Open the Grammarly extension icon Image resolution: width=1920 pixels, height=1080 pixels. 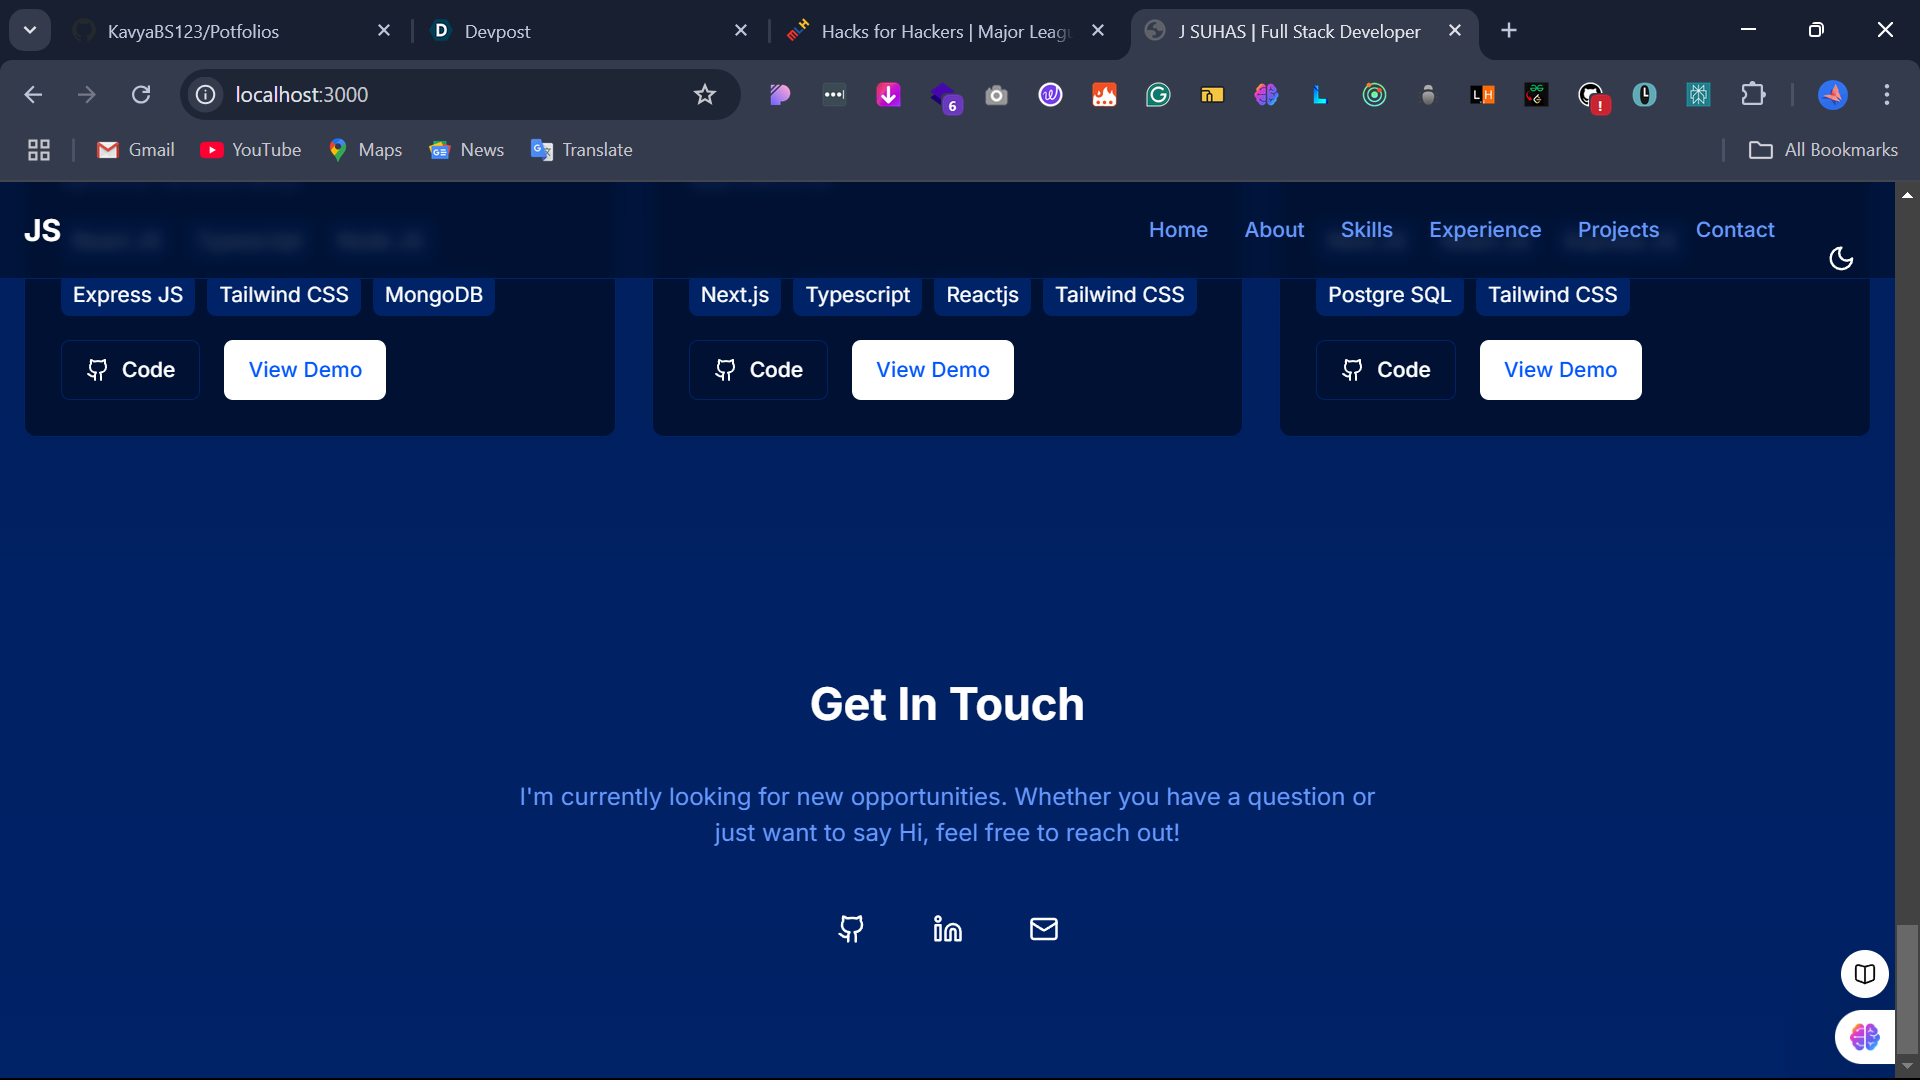pyautogui.click(x=1158, y=95)
